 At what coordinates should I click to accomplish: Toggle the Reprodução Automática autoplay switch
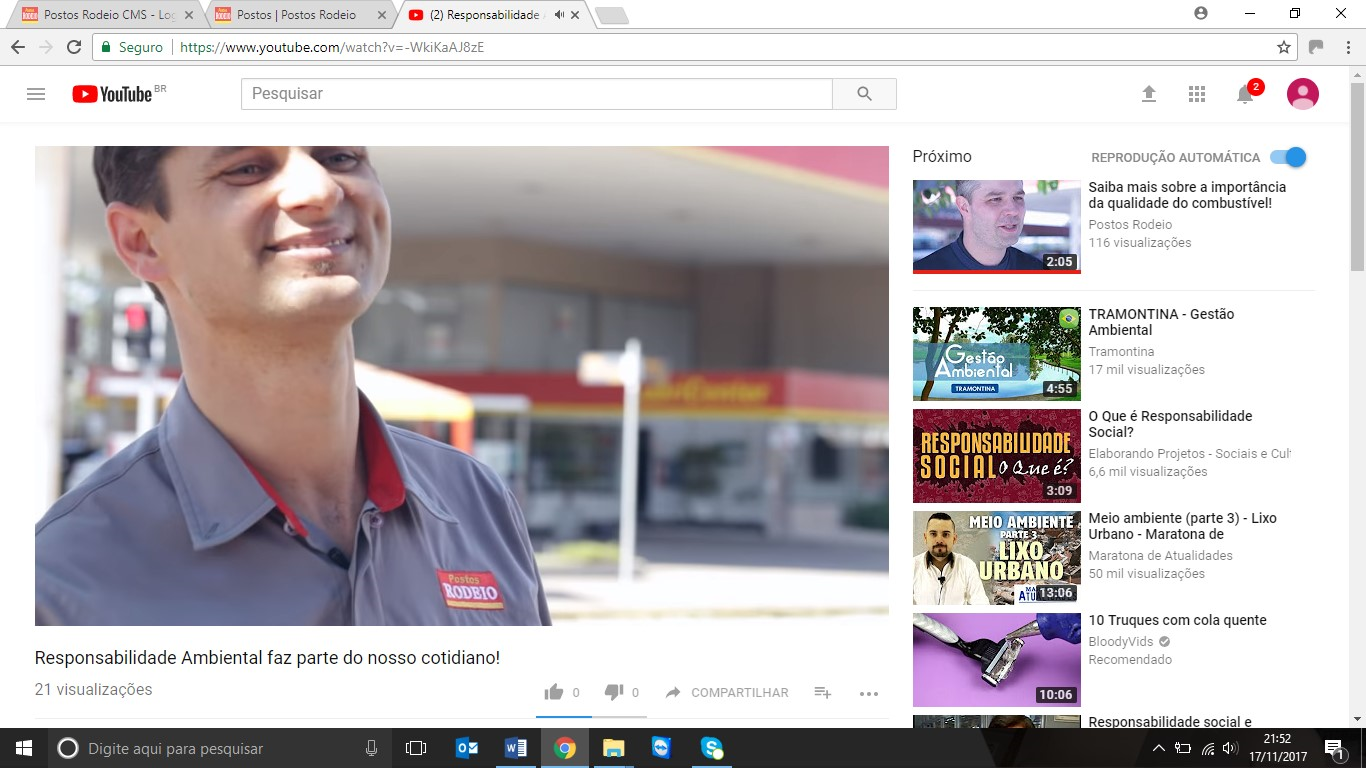pos(1288,157)
